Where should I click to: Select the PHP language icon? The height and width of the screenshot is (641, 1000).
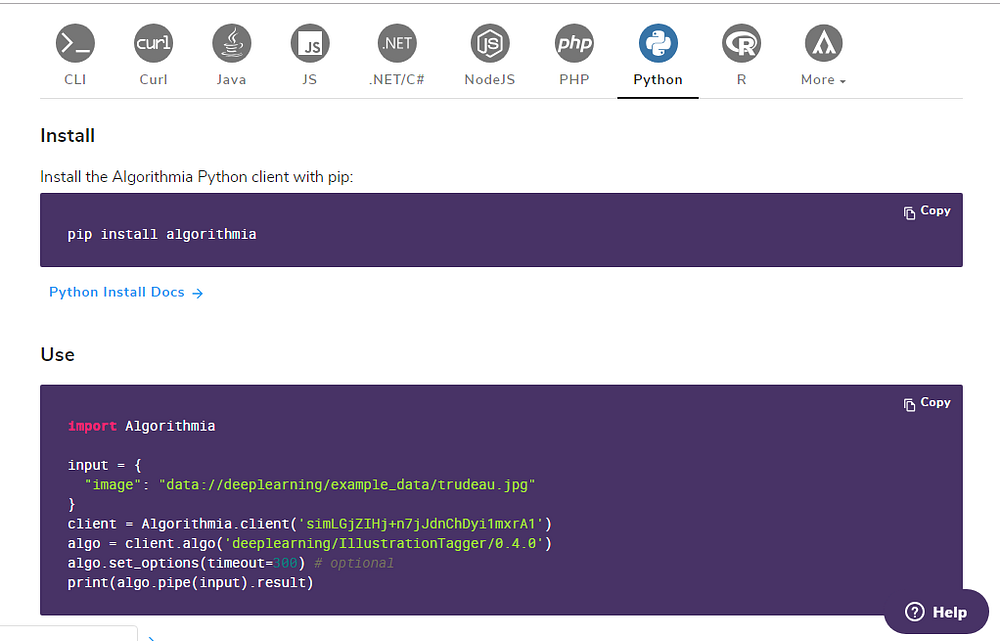(x=574, y=43)
